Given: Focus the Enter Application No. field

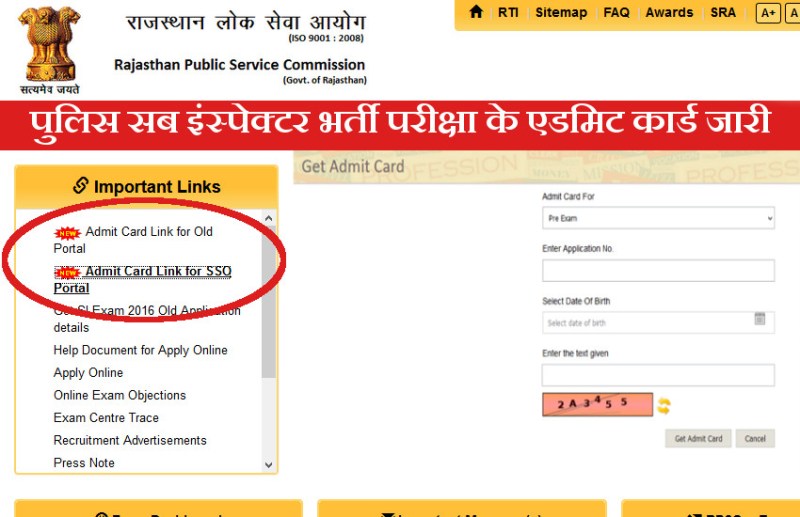Looking at the screenshot, I should (658, 270).
